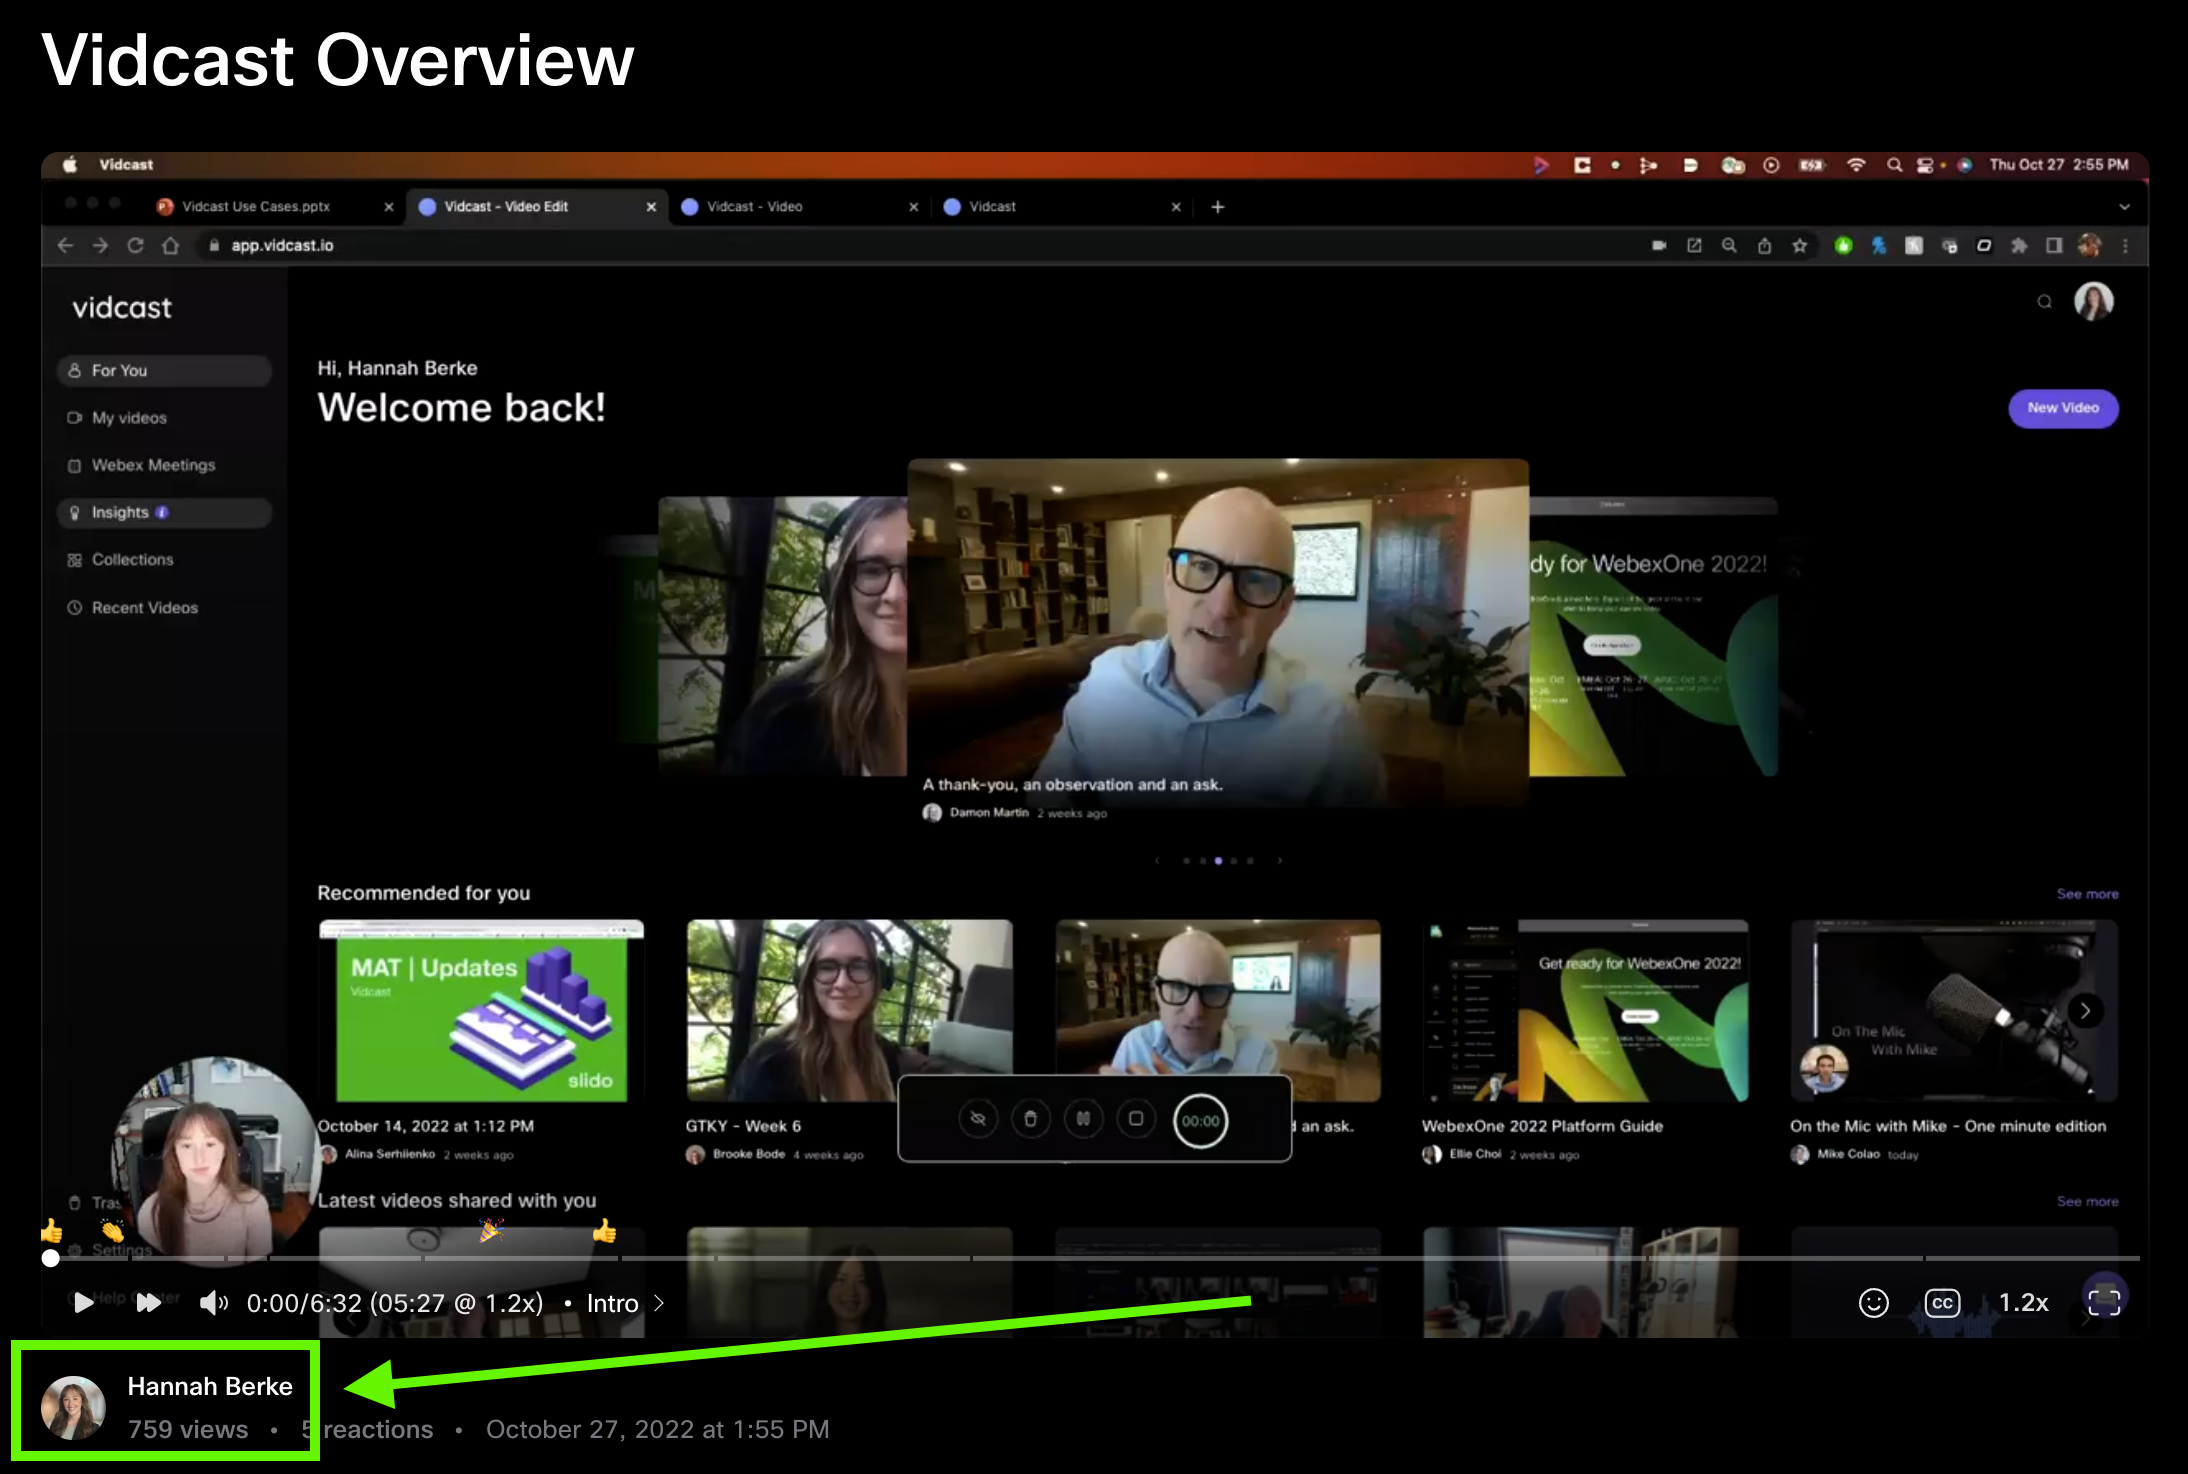This screenshot has width=2188, height=1474.
Task: Click the vidcast logo in the sidebar
Action: [x=122, y=308]
